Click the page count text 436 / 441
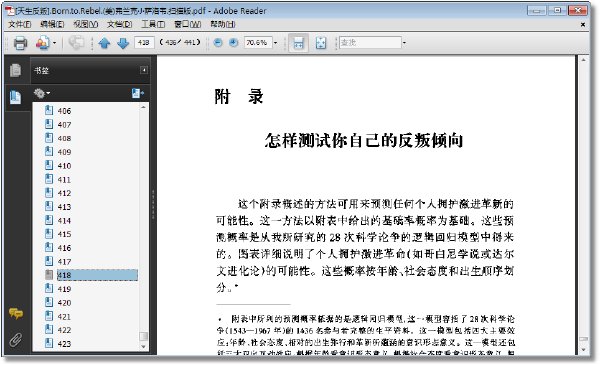Image resolution: width=600 pixels, height=366 pixels. click(x=180, y=42)
